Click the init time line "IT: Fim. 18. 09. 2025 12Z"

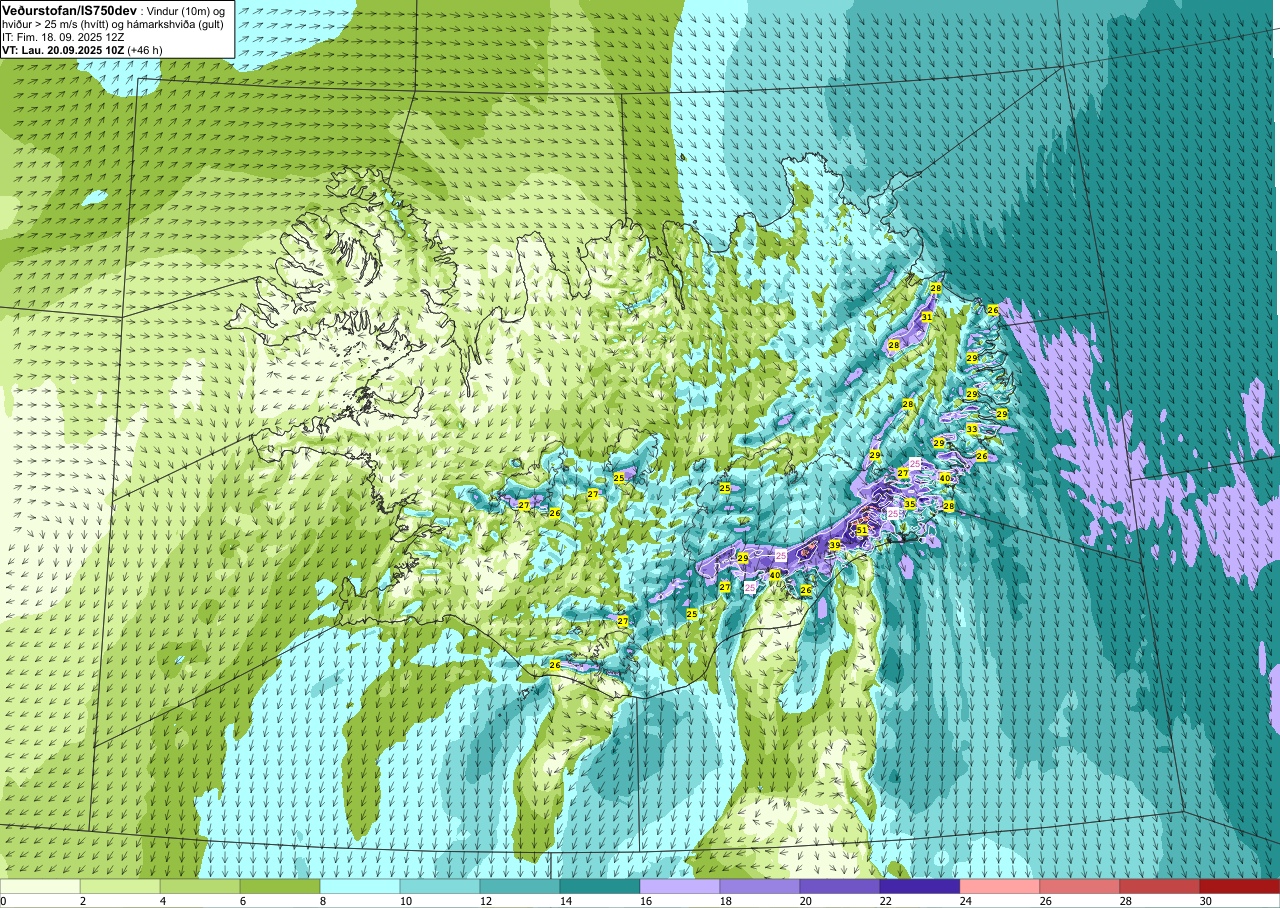click(x=63, y=36)
